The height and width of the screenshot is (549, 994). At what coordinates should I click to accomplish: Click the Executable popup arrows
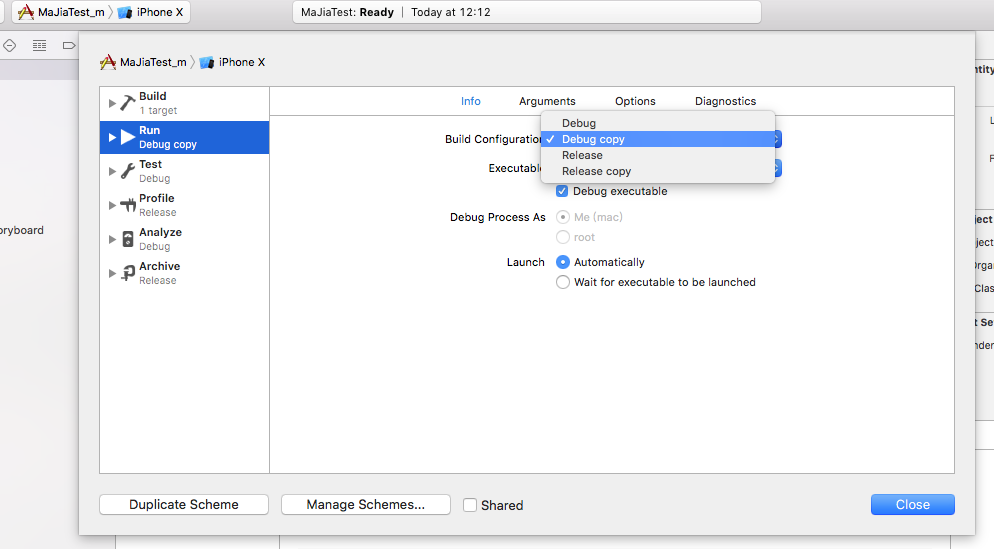tap(777, 168)
